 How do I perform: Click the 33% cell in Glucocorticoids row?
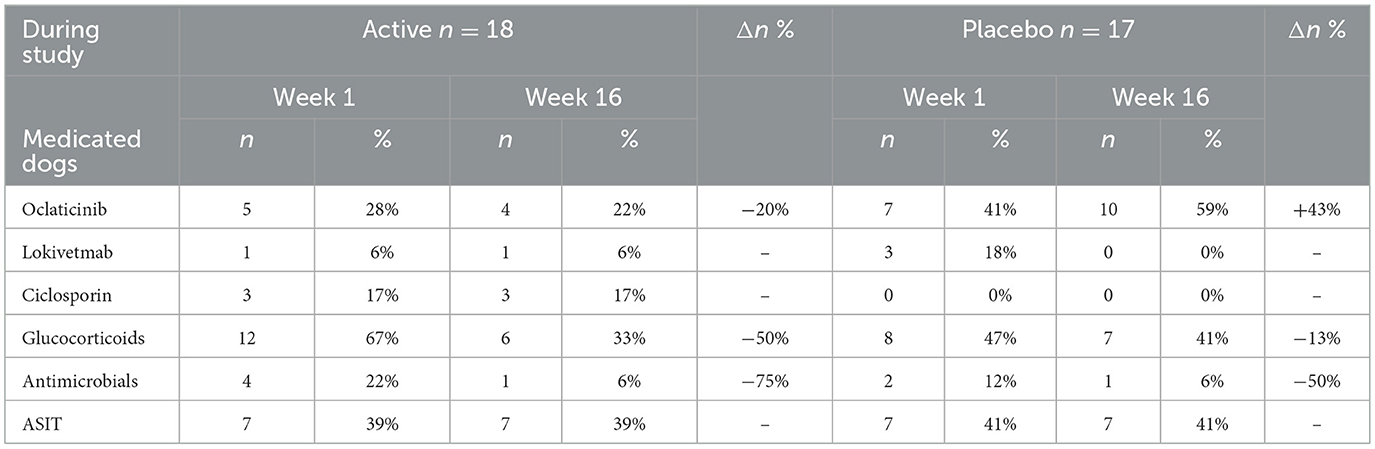[628, 338]
